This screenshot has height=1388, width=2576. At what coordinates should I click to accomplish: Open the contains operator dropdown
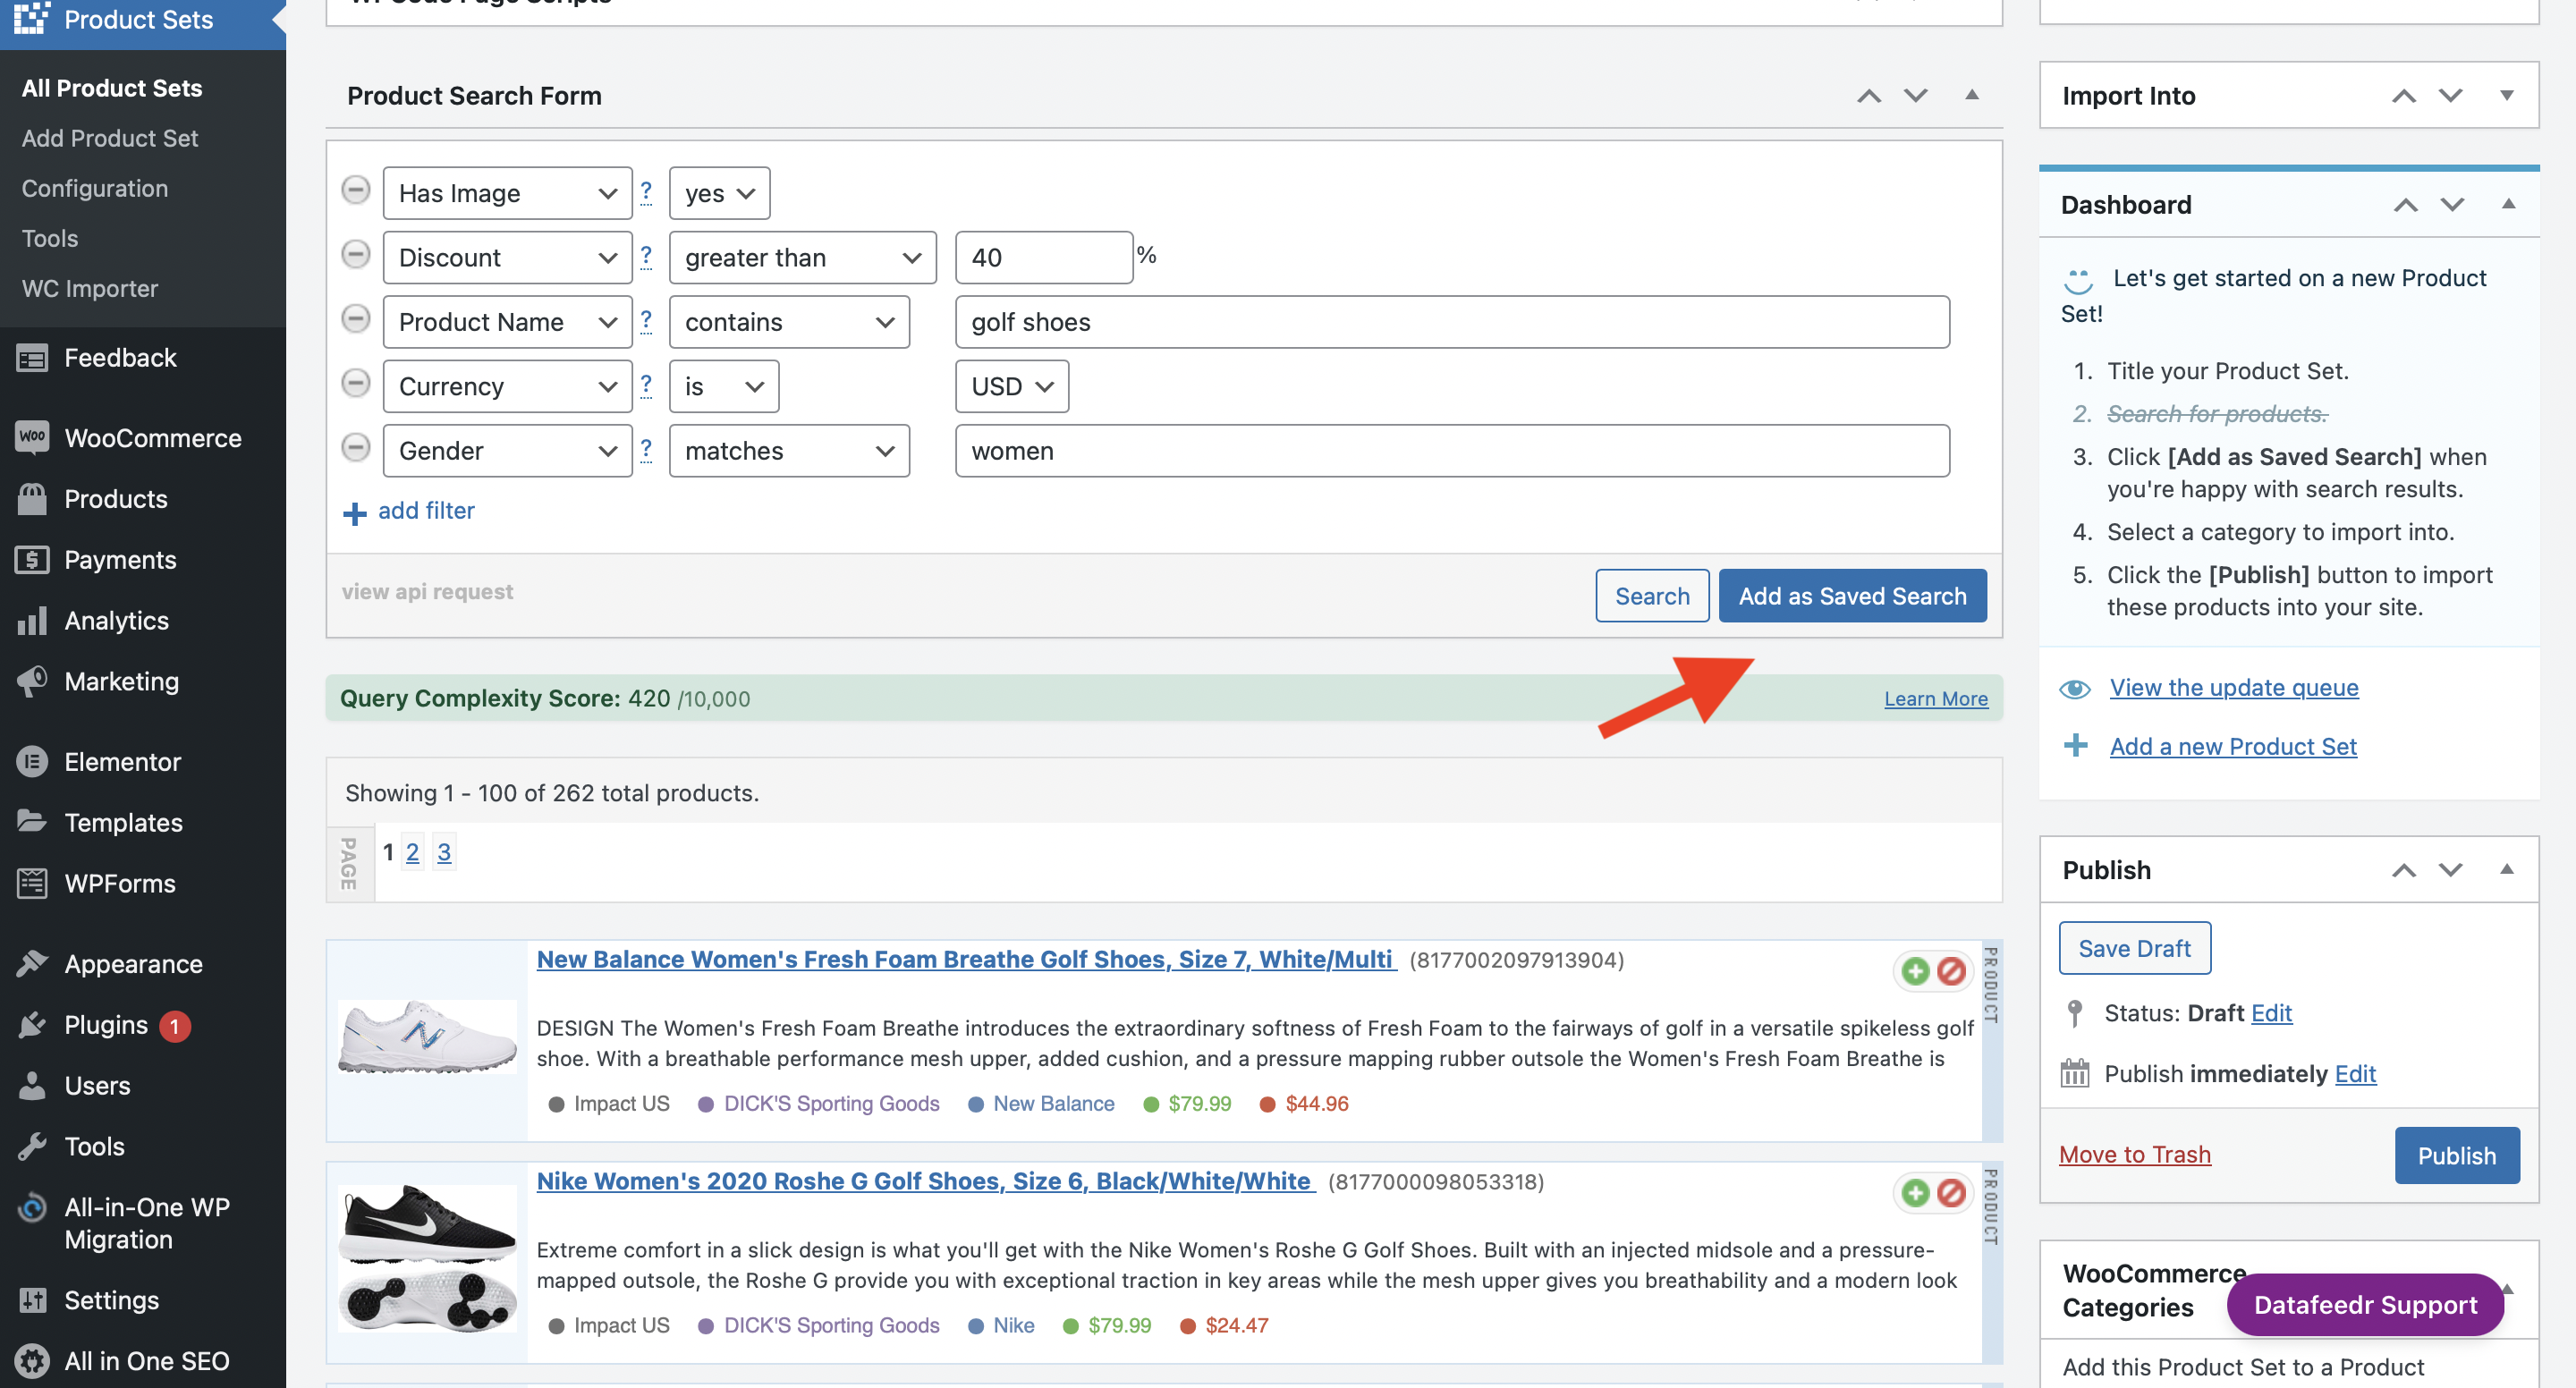789,322
